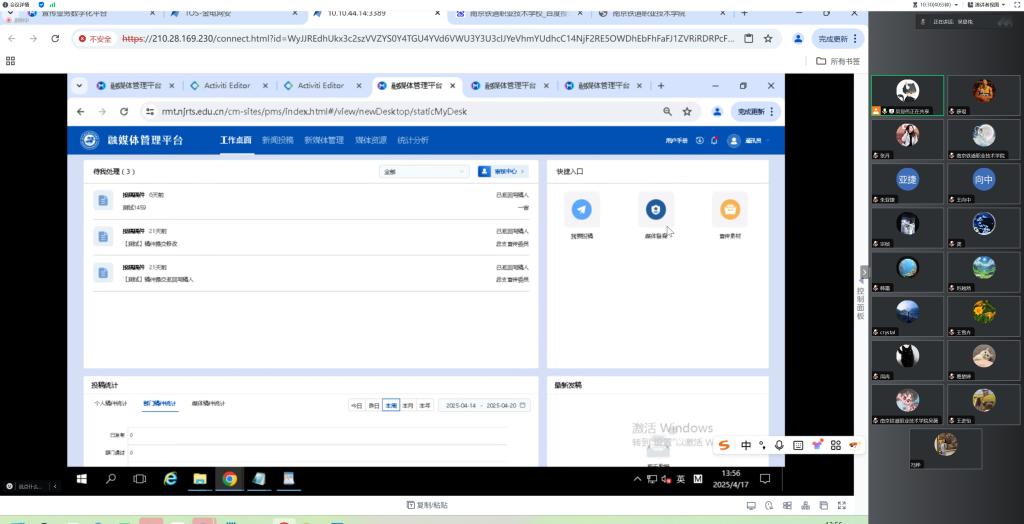This screenshot has height=524, width=1024.
Task: Switch to the 新闻投稿 navigation tab
Action: click(278, 140)
